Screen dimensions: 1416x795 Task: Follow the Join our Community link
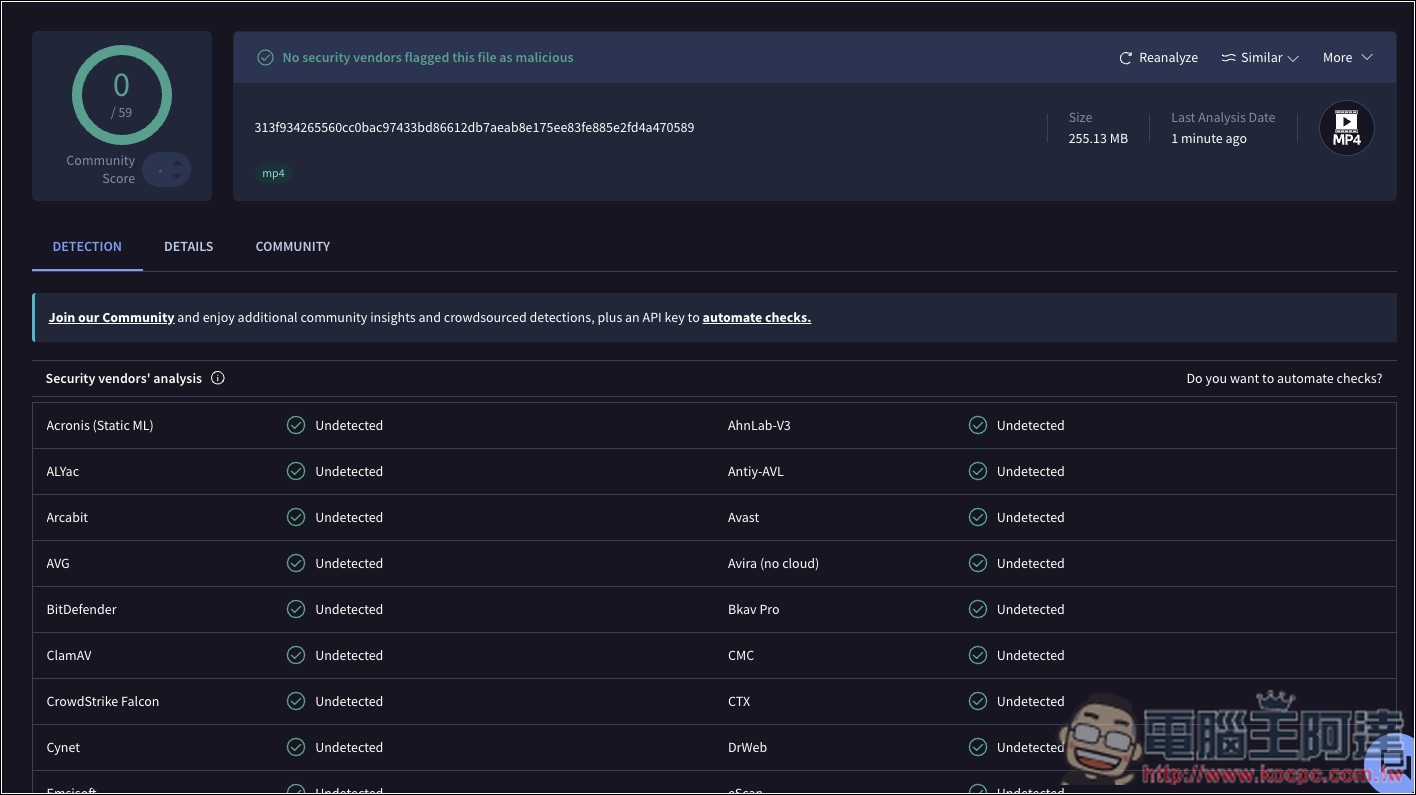pos(112,318)
